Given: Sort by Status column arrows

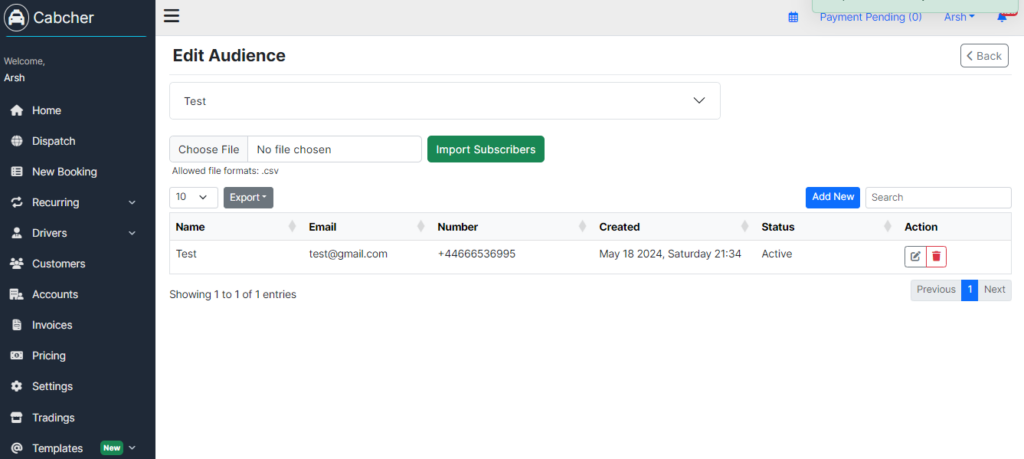Looking at the screenshot, I should pos(888,227).
